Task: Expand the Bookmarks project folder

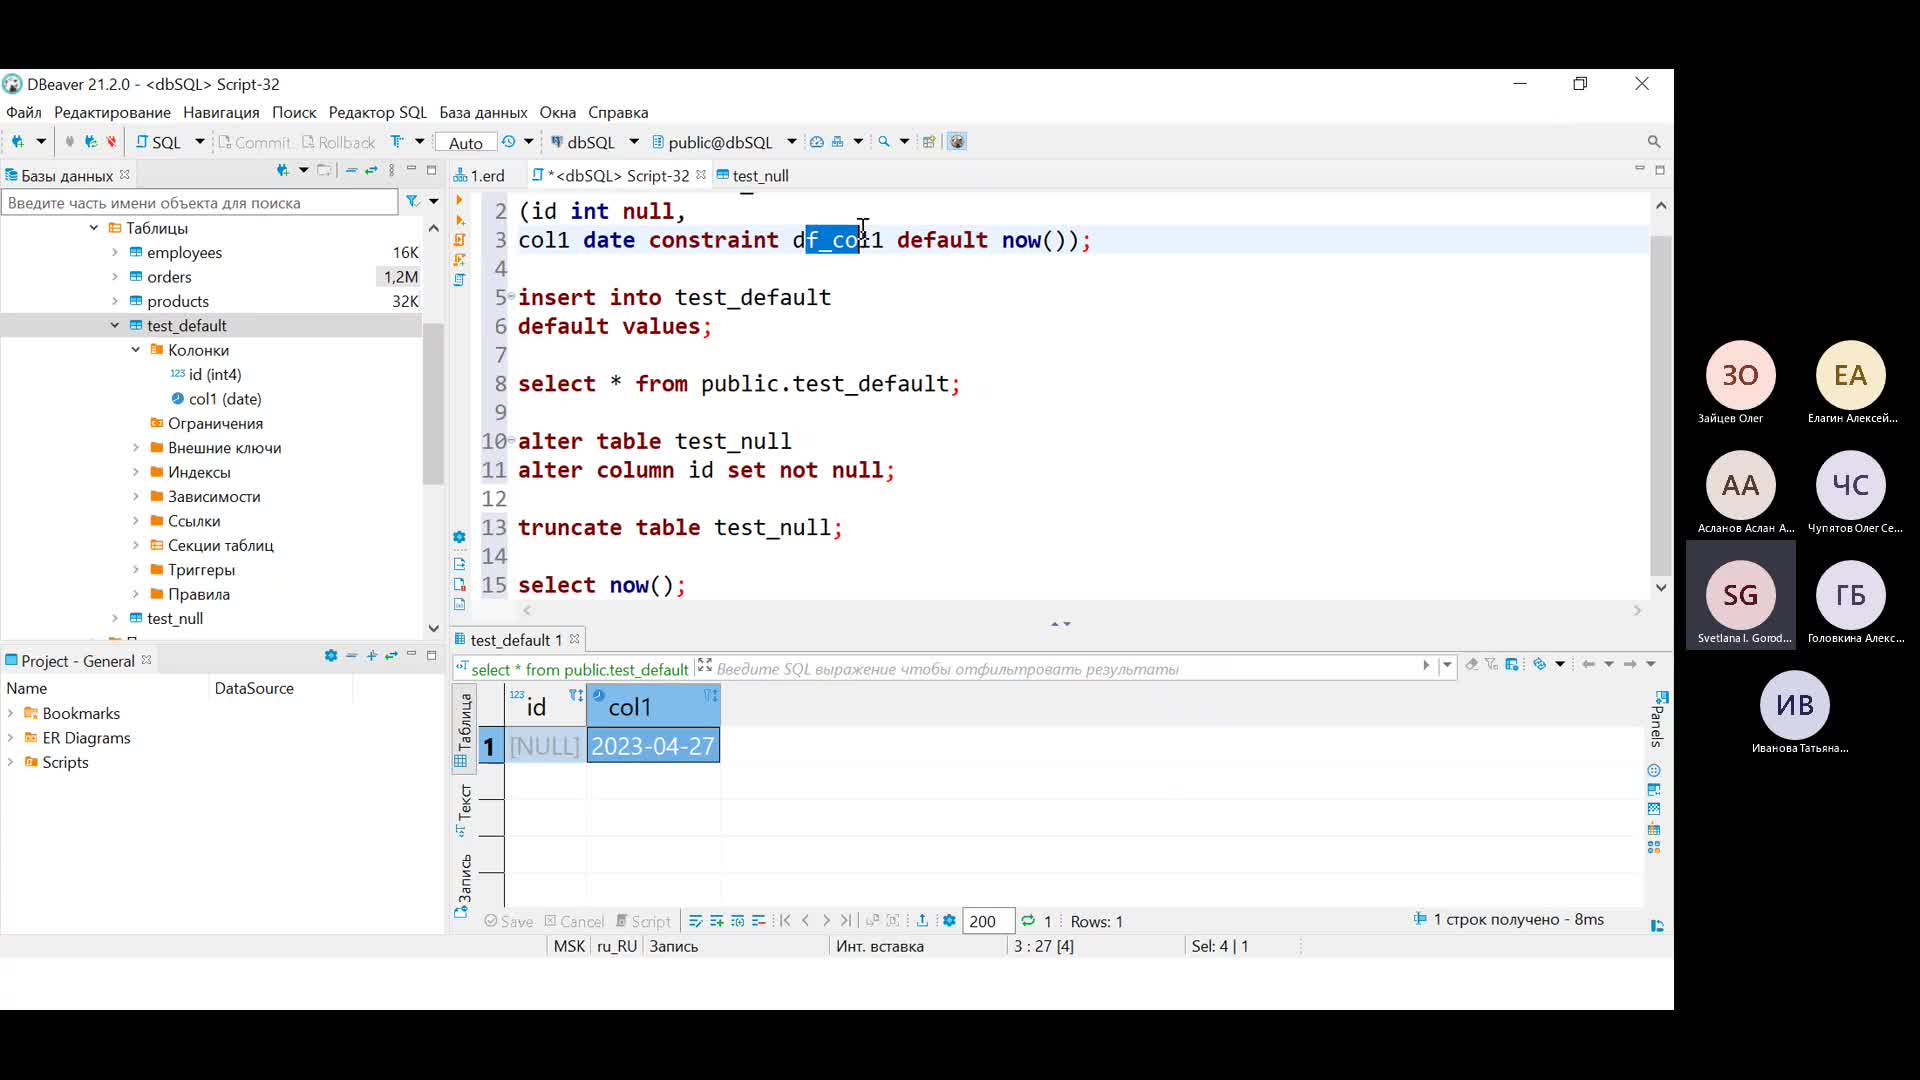Action: coord(10,713)
